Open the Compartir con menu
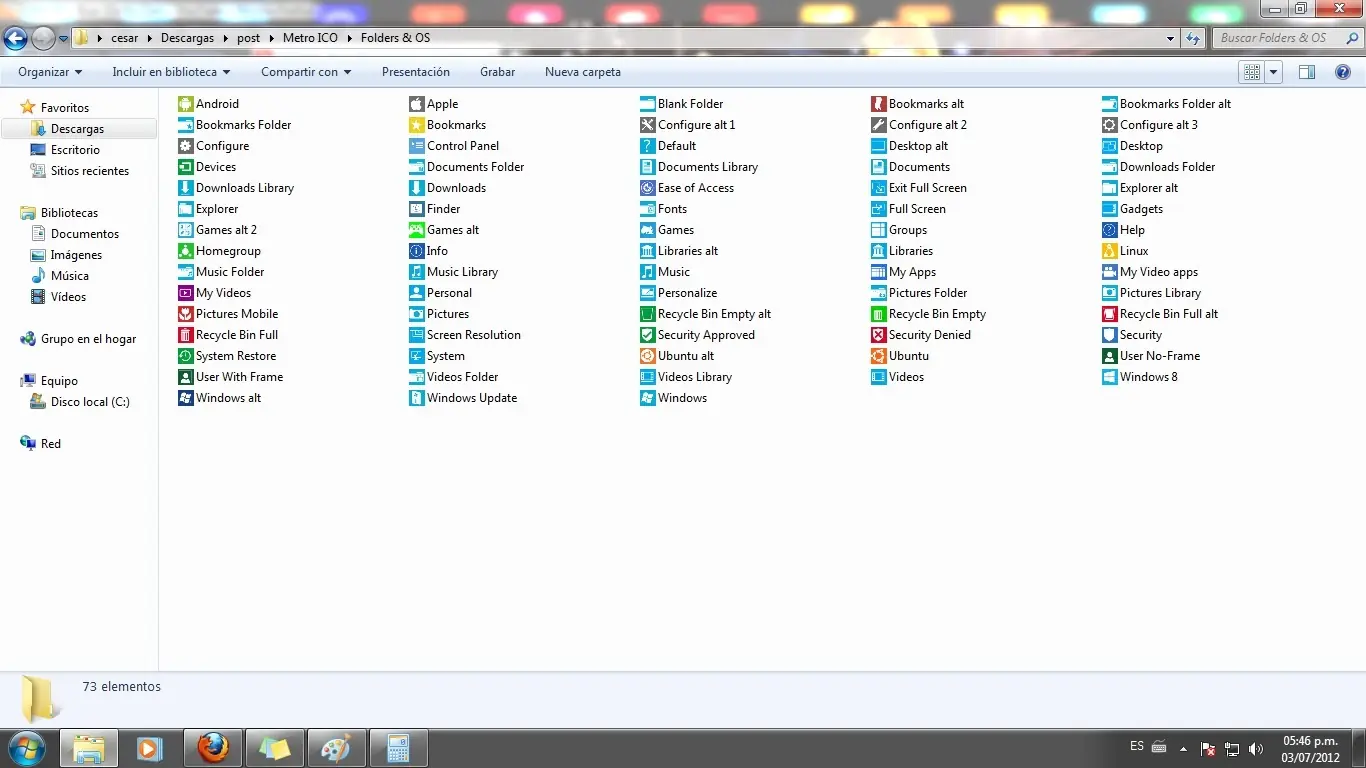 (x=306, y=72)
